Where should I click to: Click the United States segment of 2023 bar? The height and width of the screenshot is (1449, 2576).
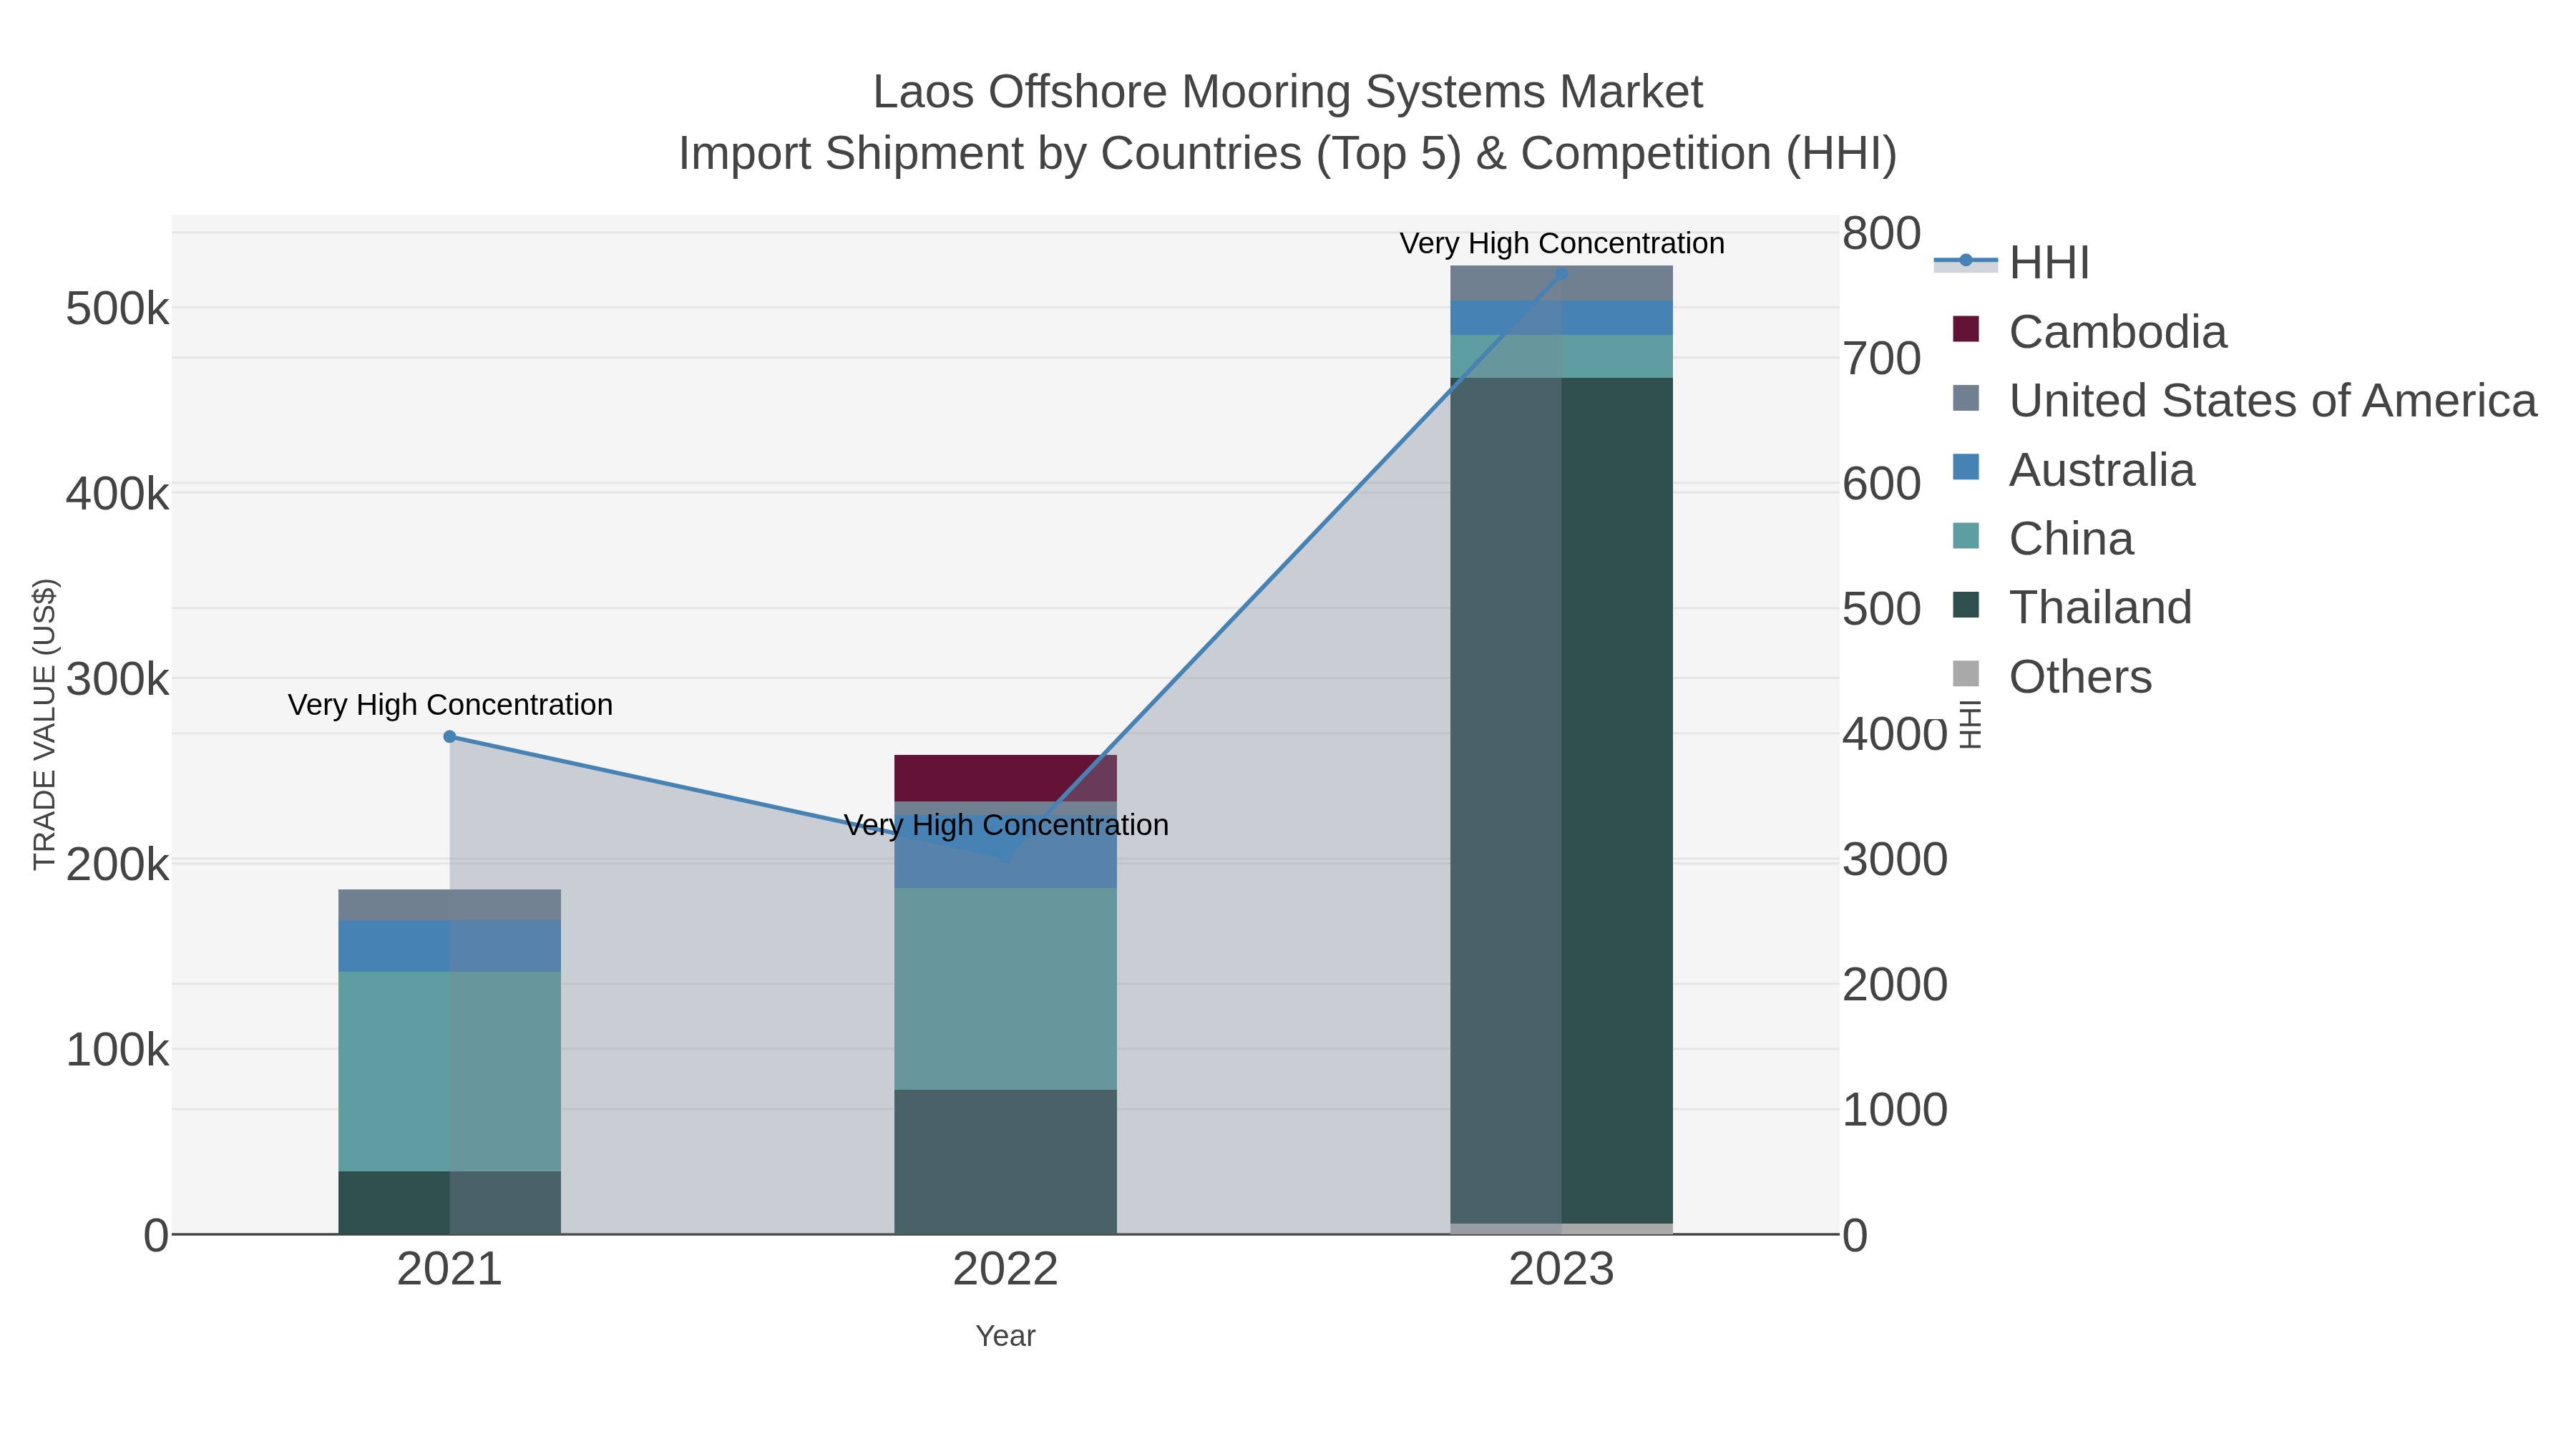[1562, 283]
